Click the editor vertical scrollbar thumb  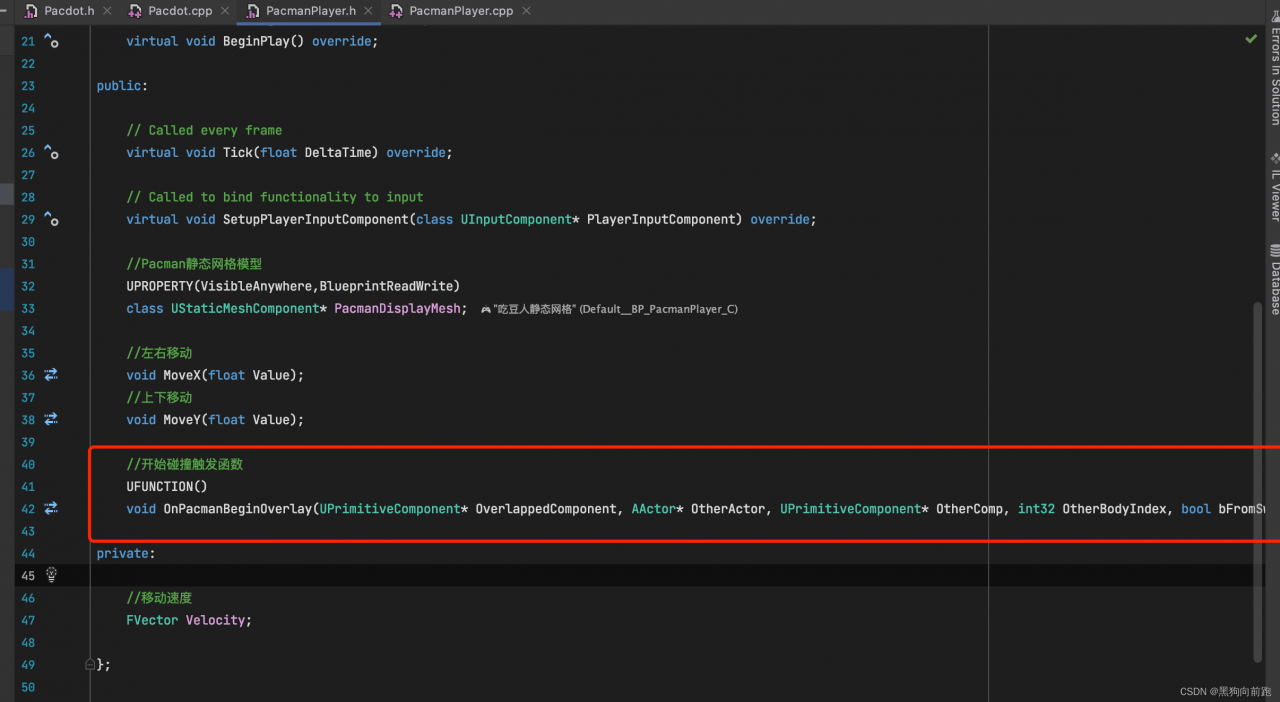pos(1257,480)
